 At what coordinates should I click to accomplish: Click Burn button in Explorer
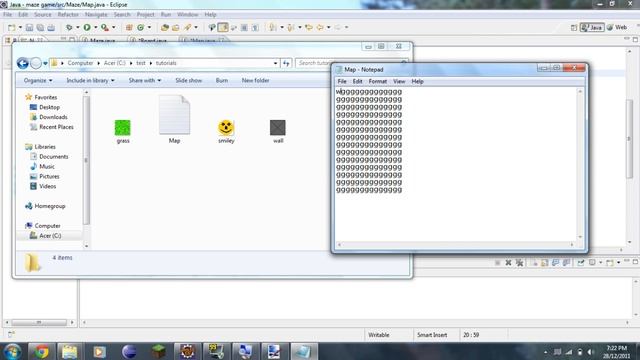pyautogui.click(x=222, y=80)
